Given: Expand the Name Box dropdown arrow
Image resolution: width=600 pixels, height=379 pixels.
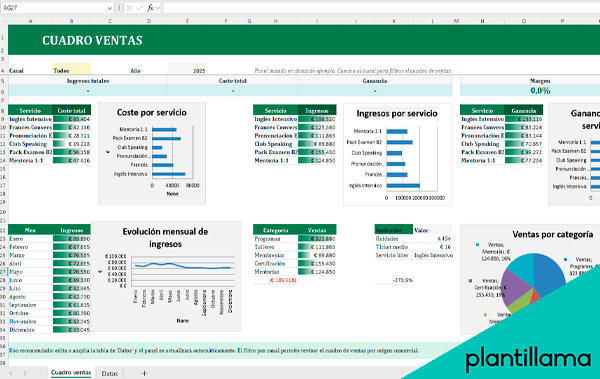Looking at the screenshot, I should pyautogui.click(x=110, y=8).
